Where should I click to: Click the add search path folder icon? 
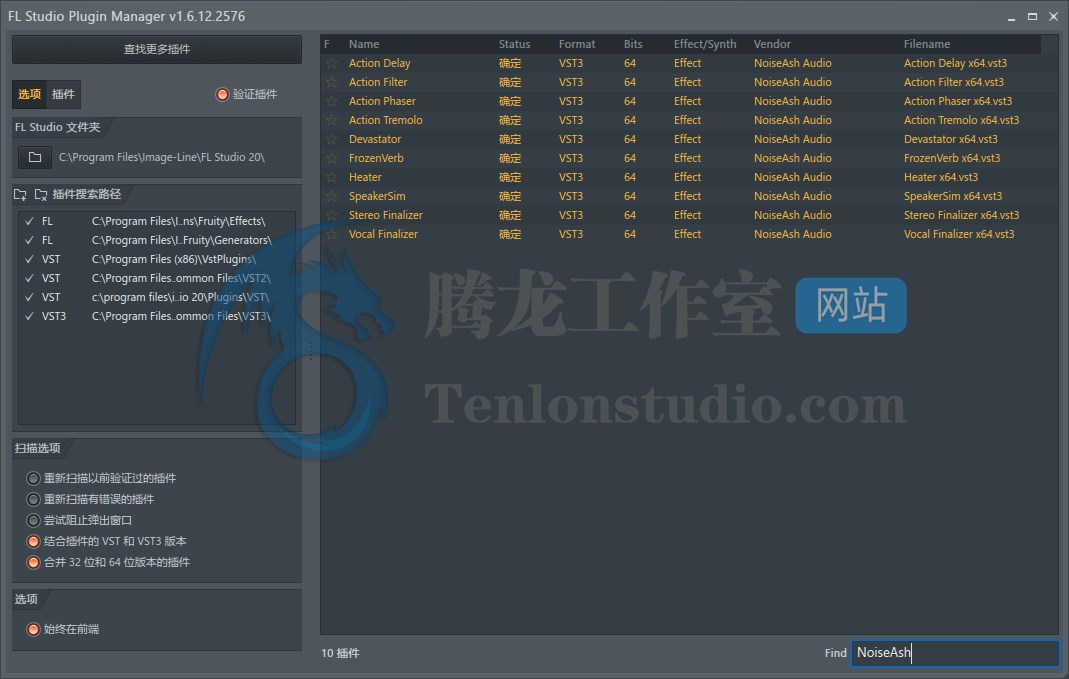tap(20, 194)
